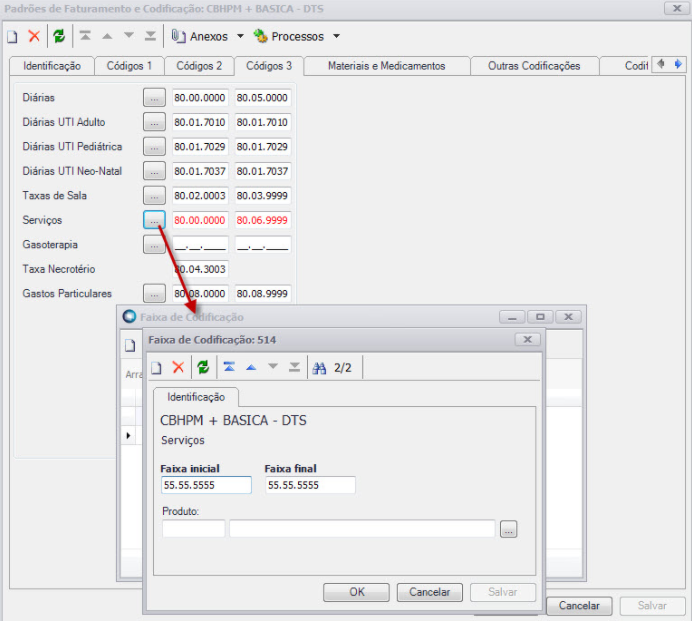The height and width of the screenshot is (621, 692).
Task: Refresh the Faixa de Codificação: 514 dialog
Action: click(x=203, y=367)
